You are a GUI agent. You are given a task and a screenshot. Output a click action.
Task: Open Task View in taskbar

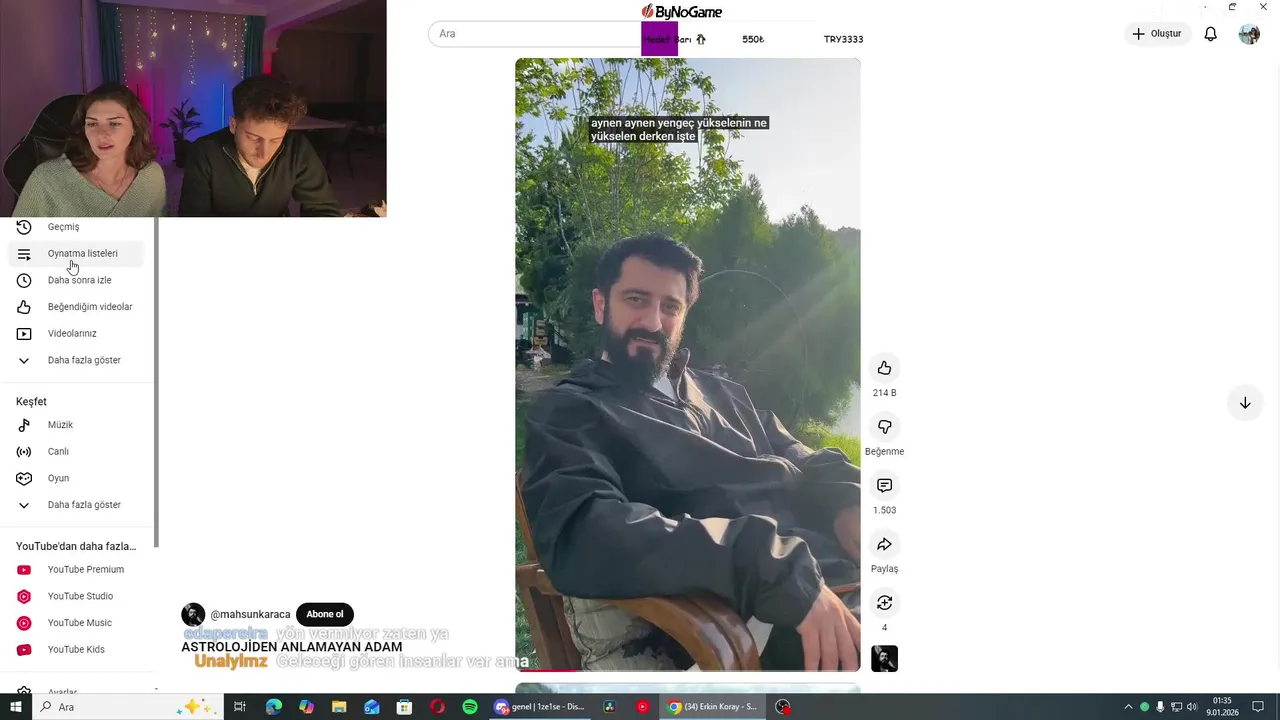[240, 707]
